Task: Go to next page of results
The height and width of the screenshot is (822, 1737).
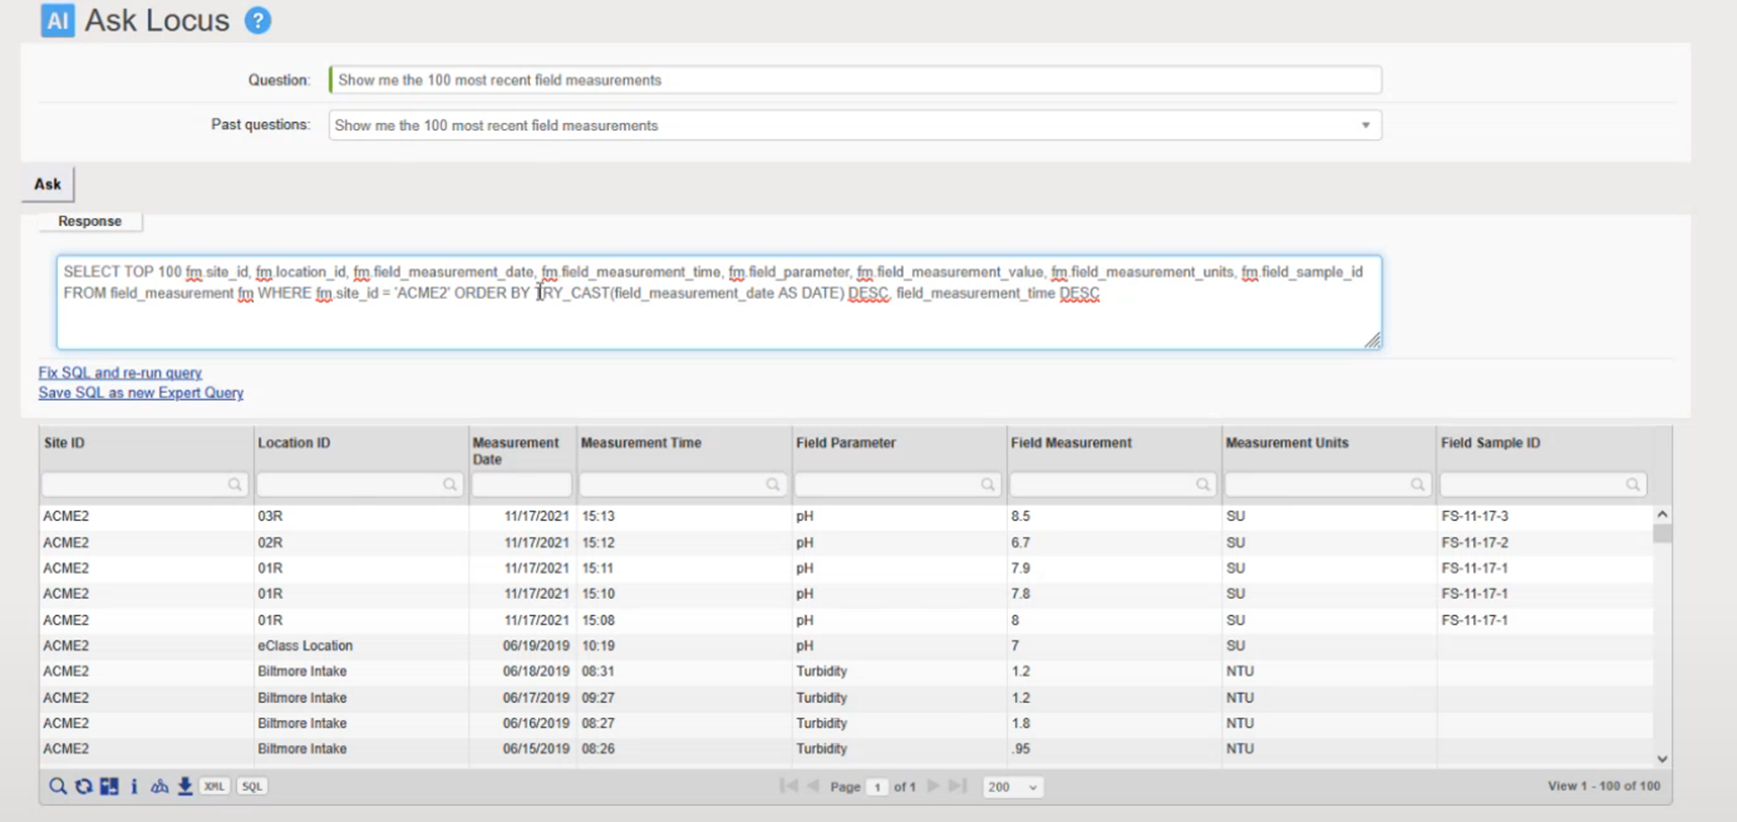Action: point(933,786)
